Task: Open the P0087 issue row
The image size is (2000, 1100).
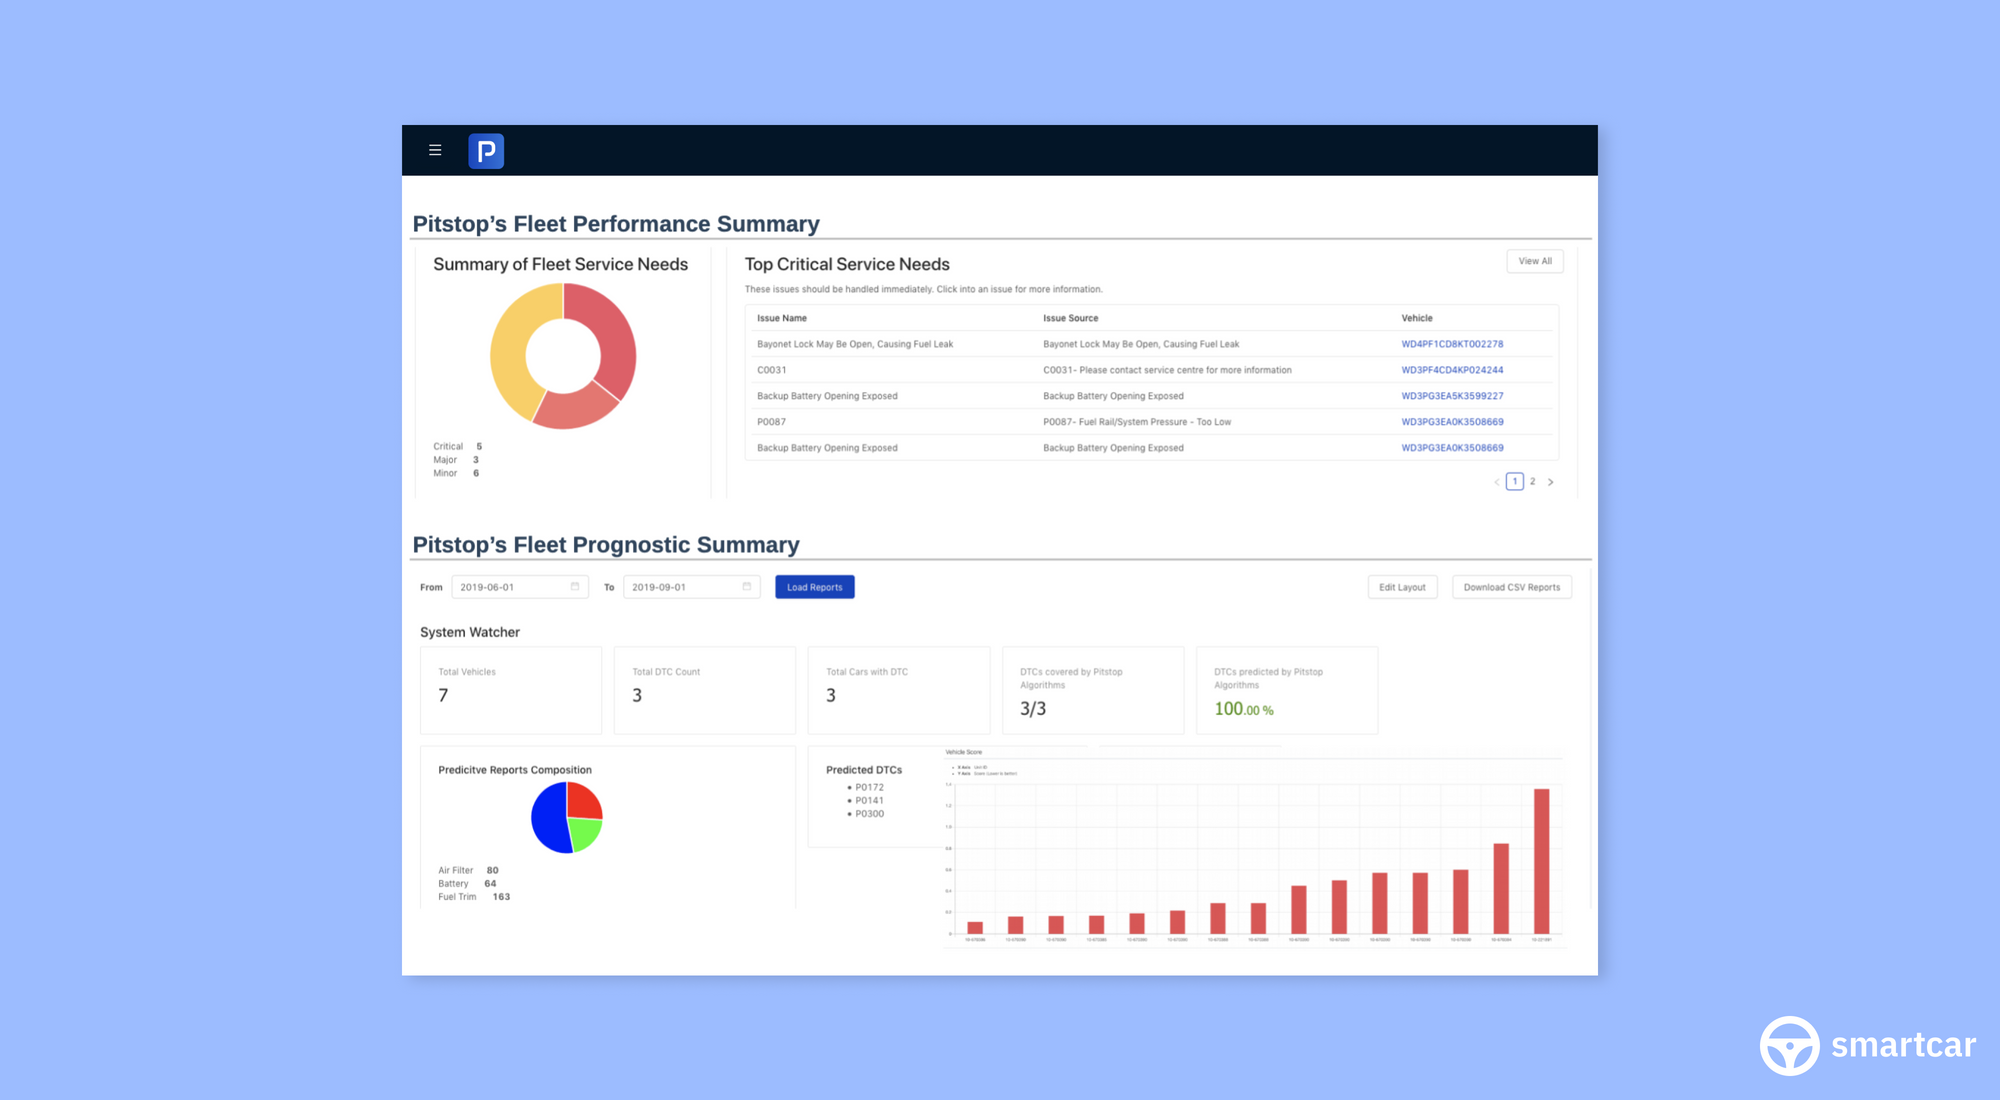Action: coord(771,422)
